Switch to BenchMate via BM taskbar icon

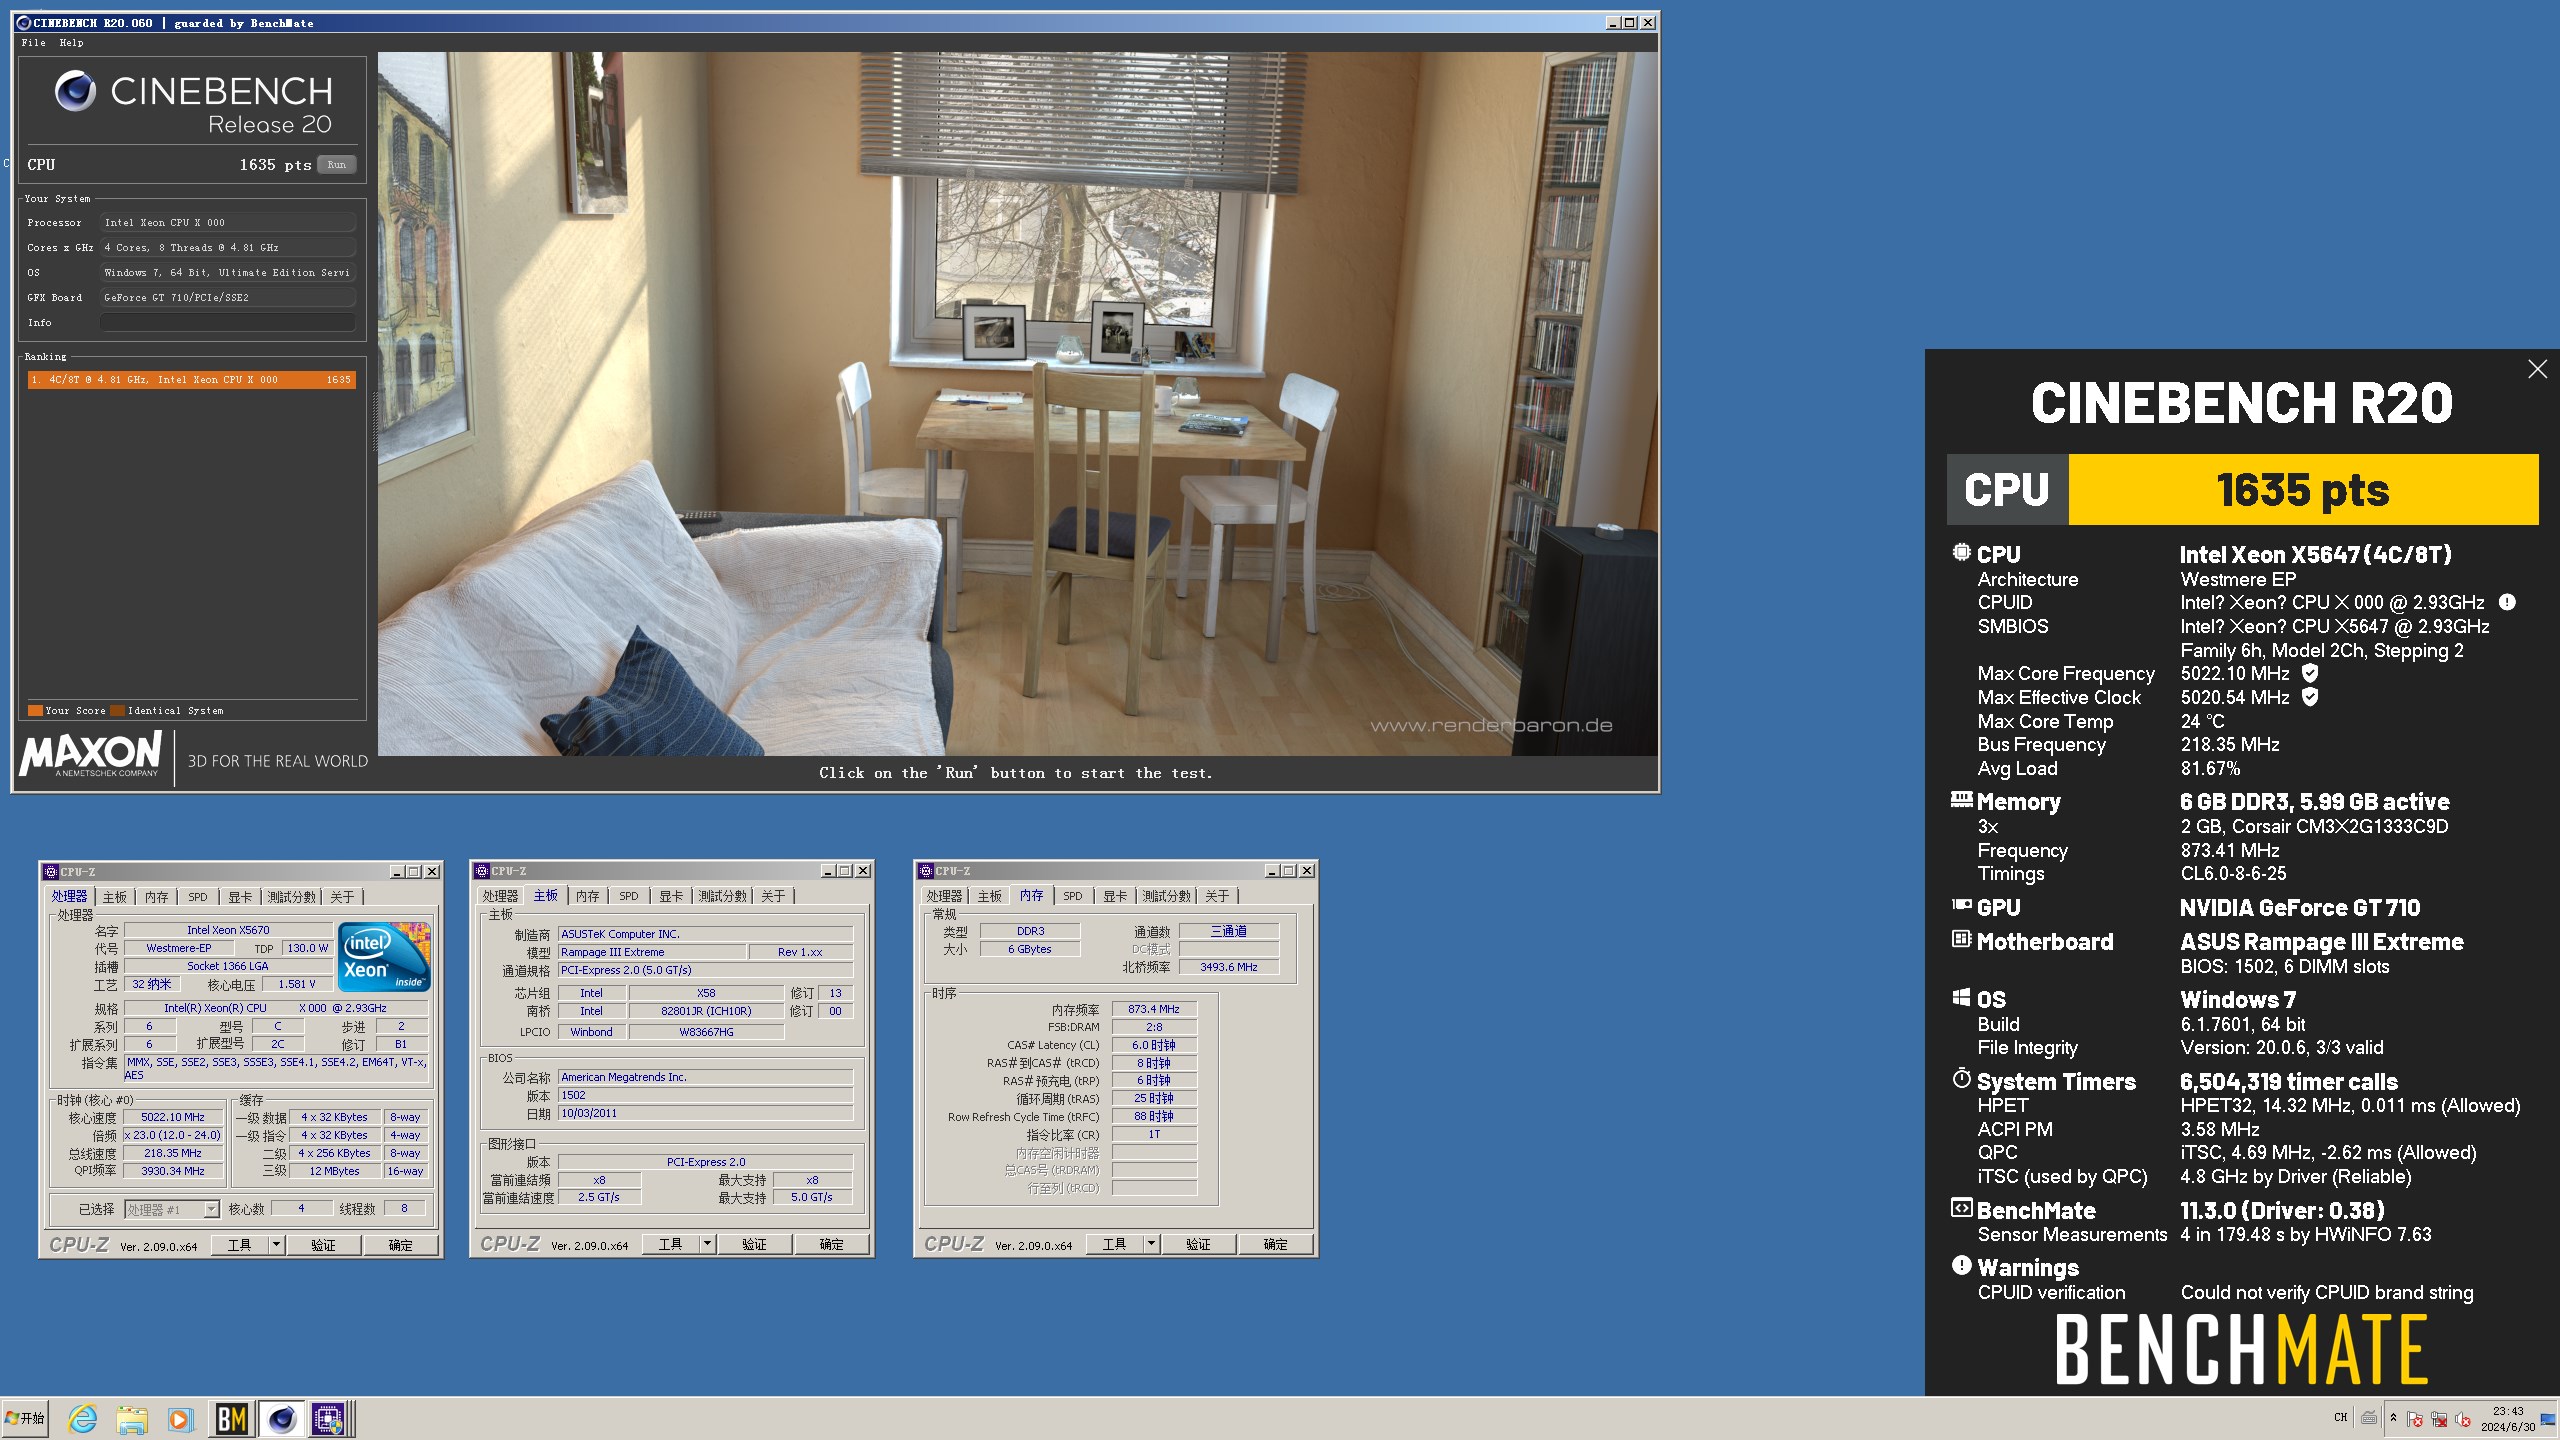(232, 1419)
